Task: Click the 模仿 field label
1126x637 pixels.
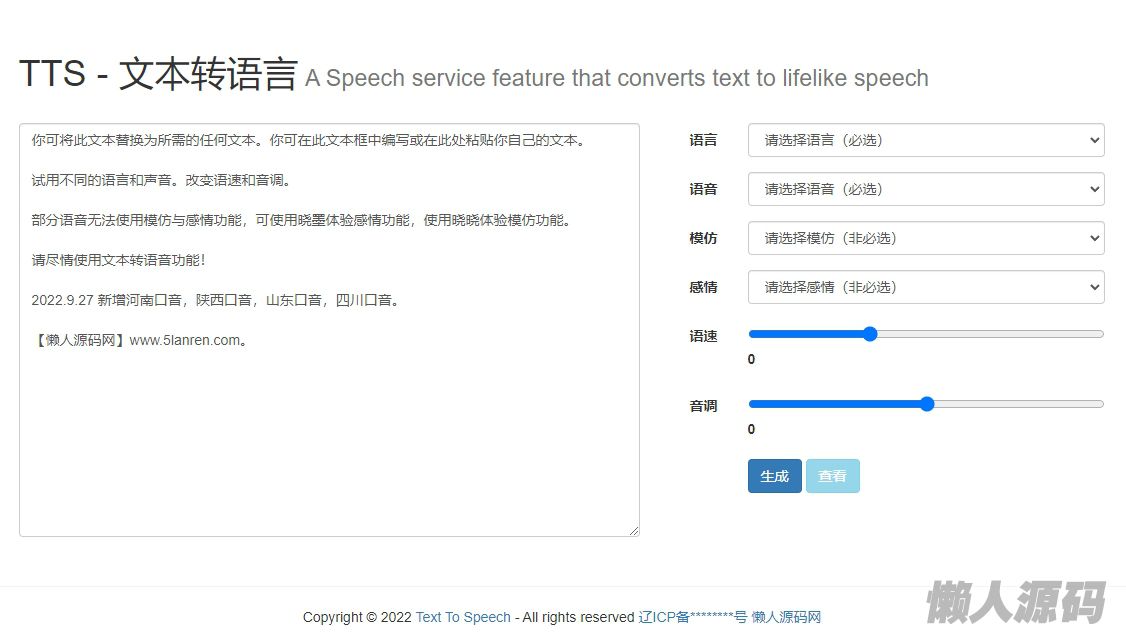Action: coord(703,238)
